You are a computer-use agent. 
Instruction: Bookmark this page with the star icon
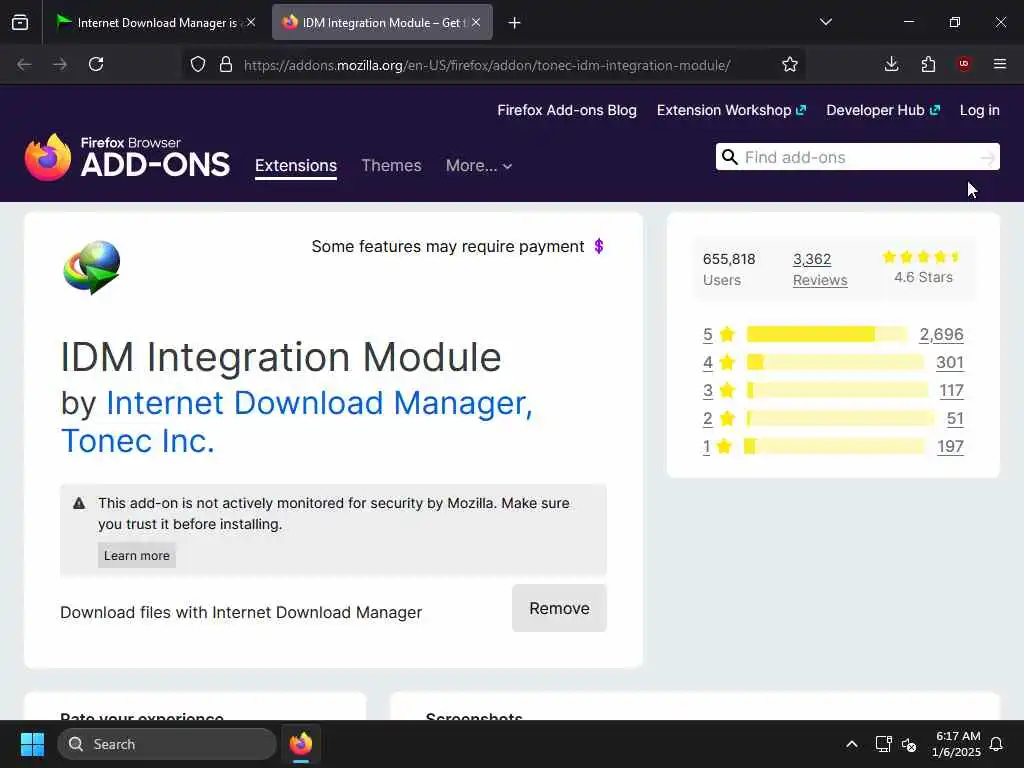(x=790, y=65)
